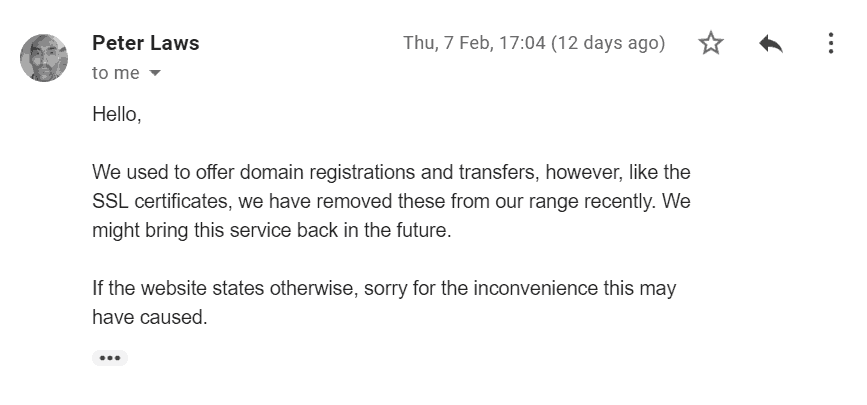Reply to Peter Laws' message
This screenshot has width=867, height=405.
771,43
